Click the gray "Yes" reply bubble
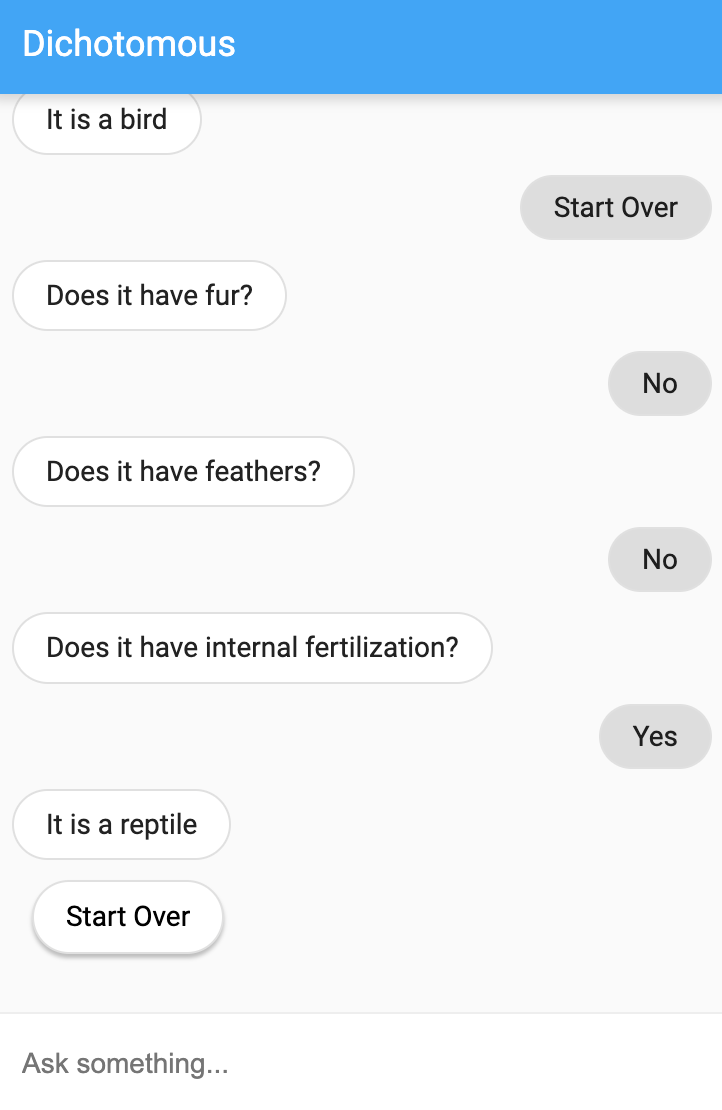 point(655,736)
